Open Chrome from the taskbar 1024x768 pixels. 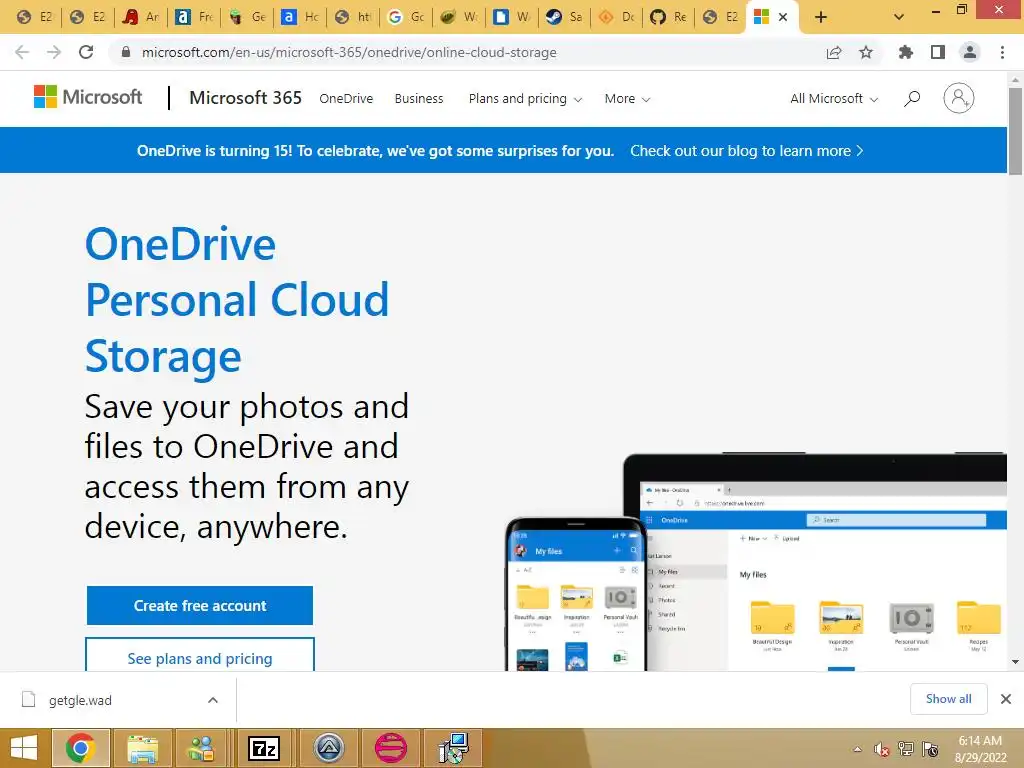[81, 748]
